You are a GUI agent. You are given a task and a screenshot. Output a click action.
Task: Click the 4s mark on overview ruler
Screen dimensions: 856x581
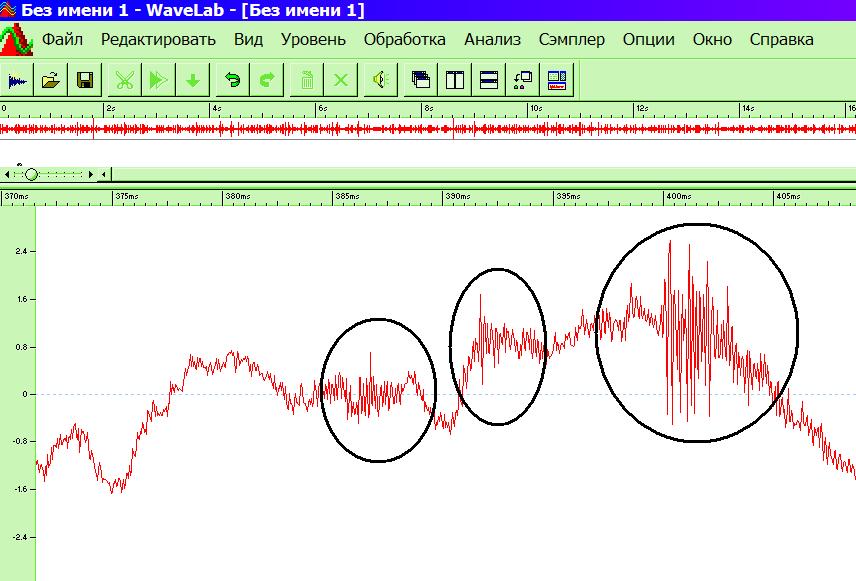point(216,108)
